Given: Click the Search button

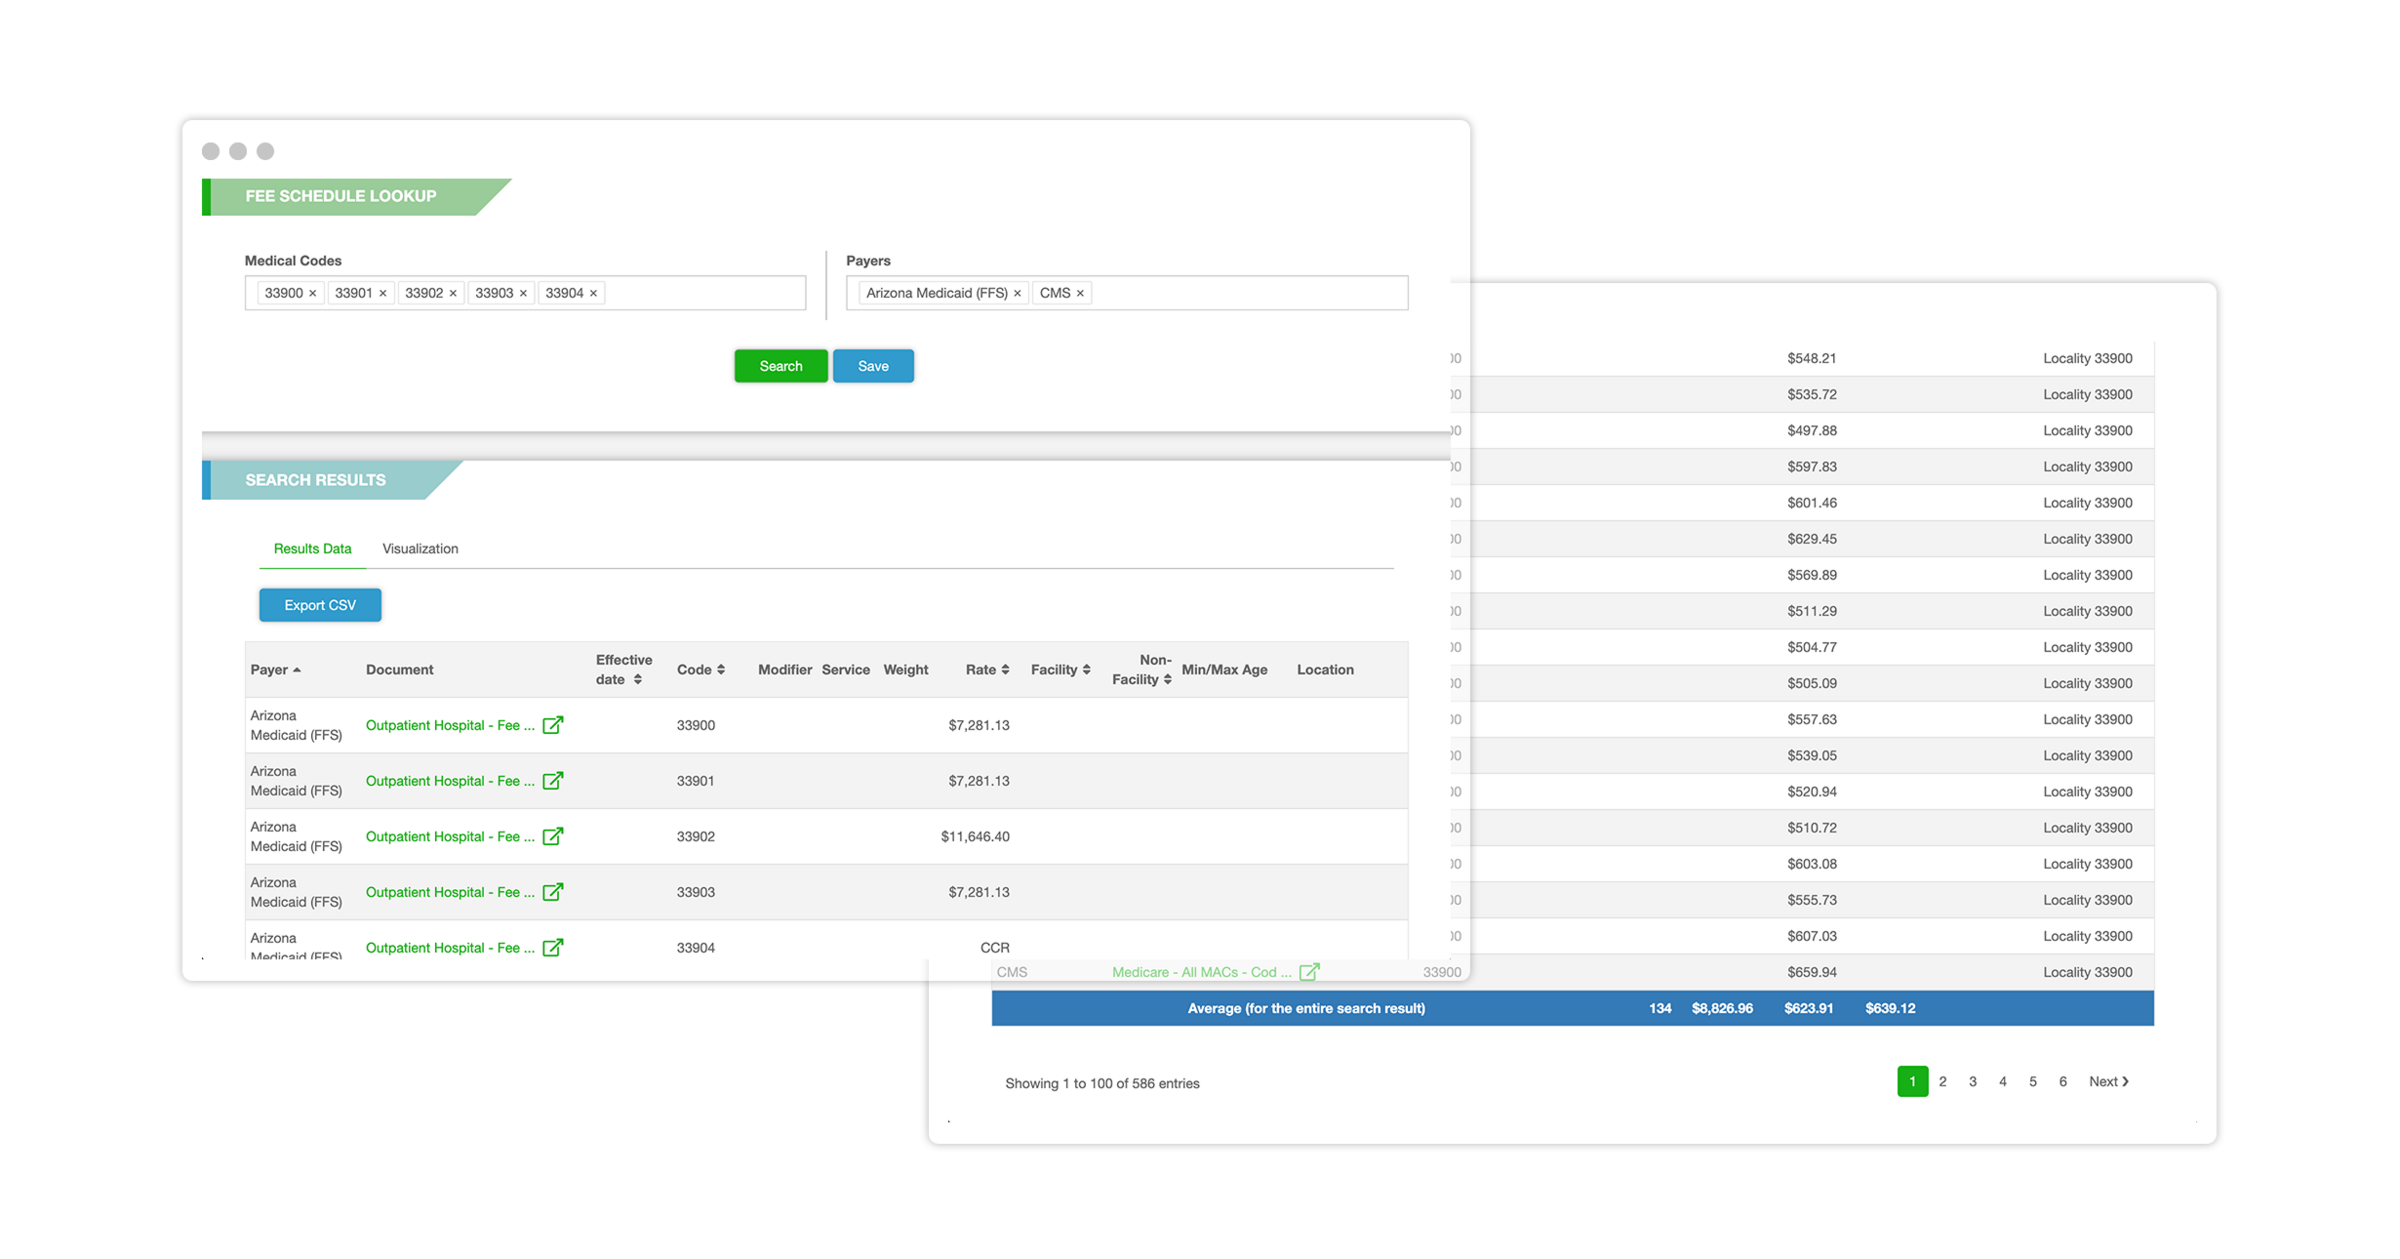Looking at the screenshot, I should (780, 365).
